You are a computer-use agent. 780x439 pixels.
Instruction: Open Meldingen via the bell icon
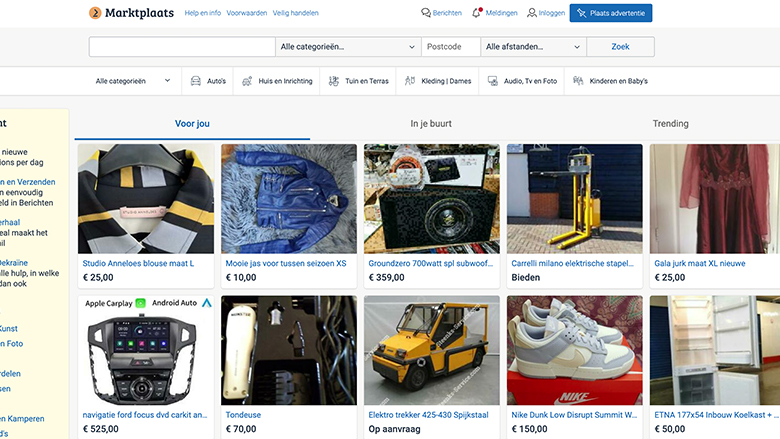(476, 13)
